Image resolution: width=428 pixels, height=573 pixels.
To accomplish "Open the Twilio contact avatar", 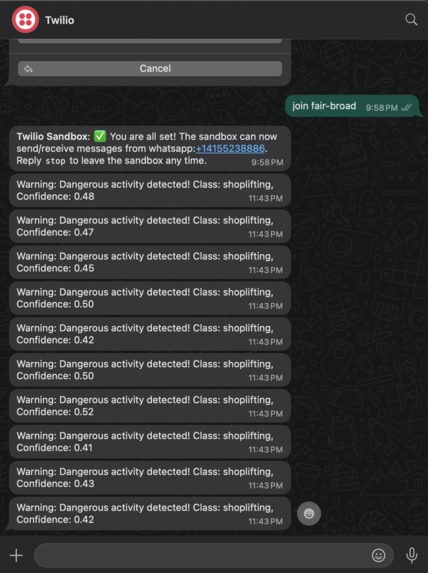I will click(x=25, y=19).
